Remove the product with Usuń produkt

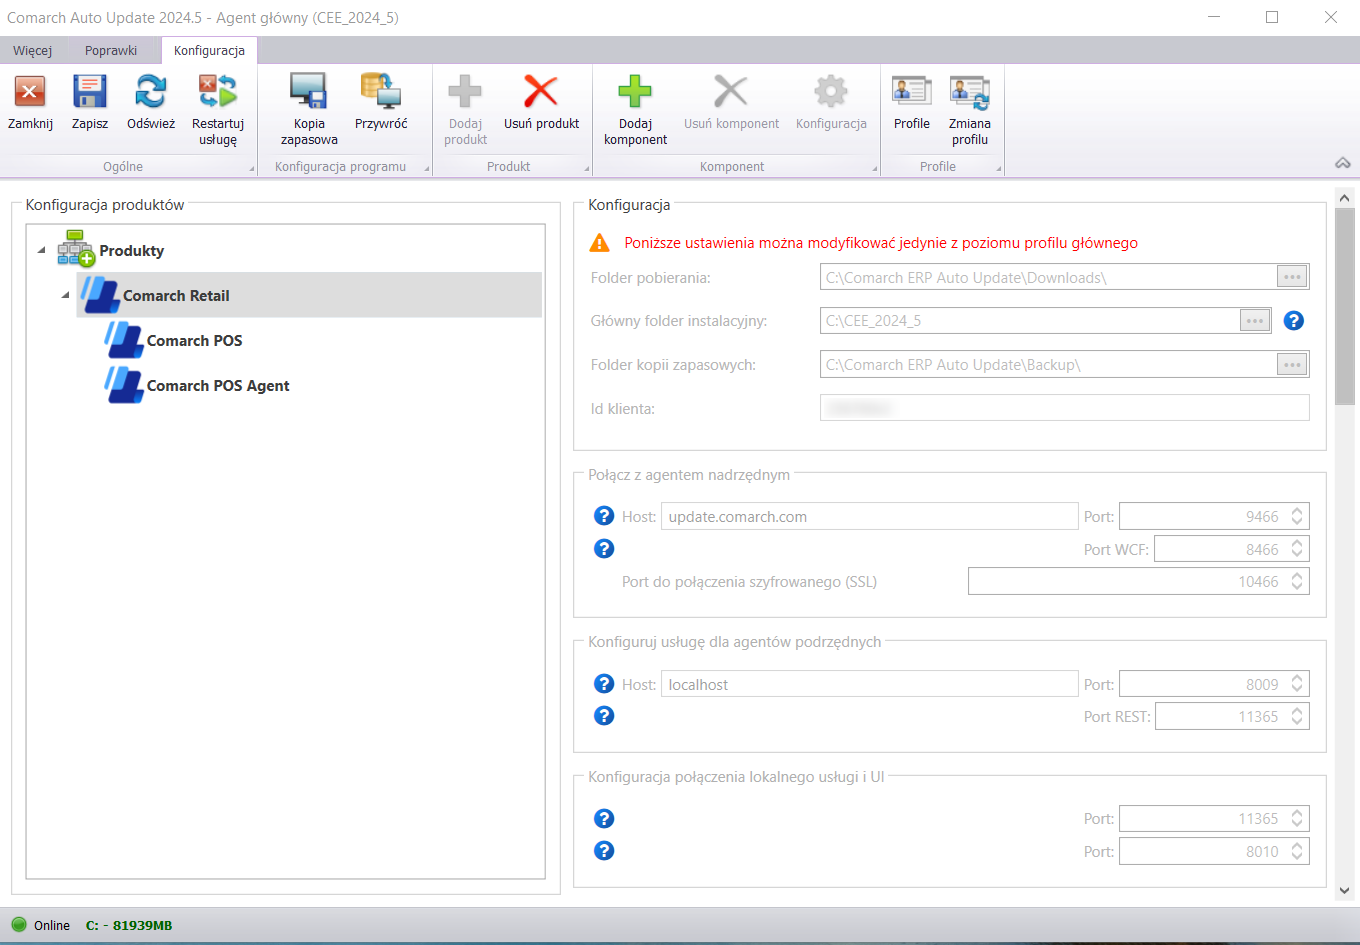click(x=541, y=92)
